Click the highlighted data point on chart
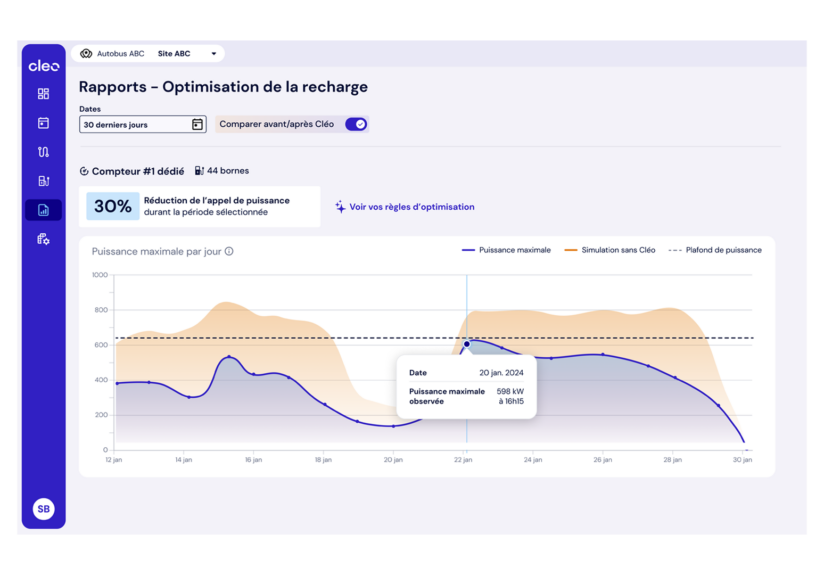The height and width of the screenshot is (575, 825). coord(466,344)
